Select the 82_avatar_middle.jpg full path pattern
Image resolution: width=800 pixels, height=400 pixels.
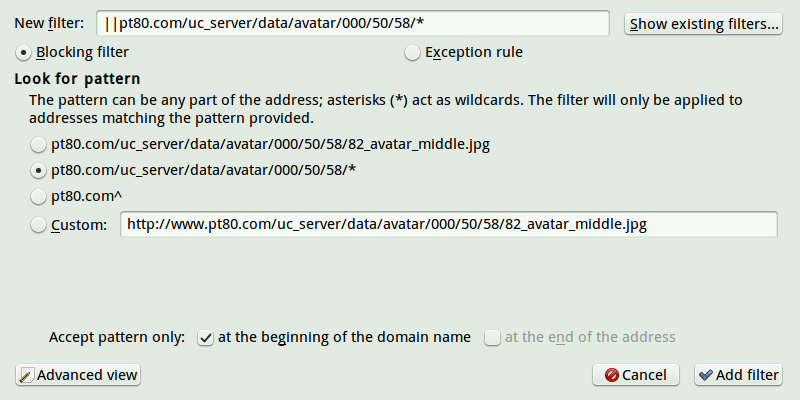(x=38, y=145)
